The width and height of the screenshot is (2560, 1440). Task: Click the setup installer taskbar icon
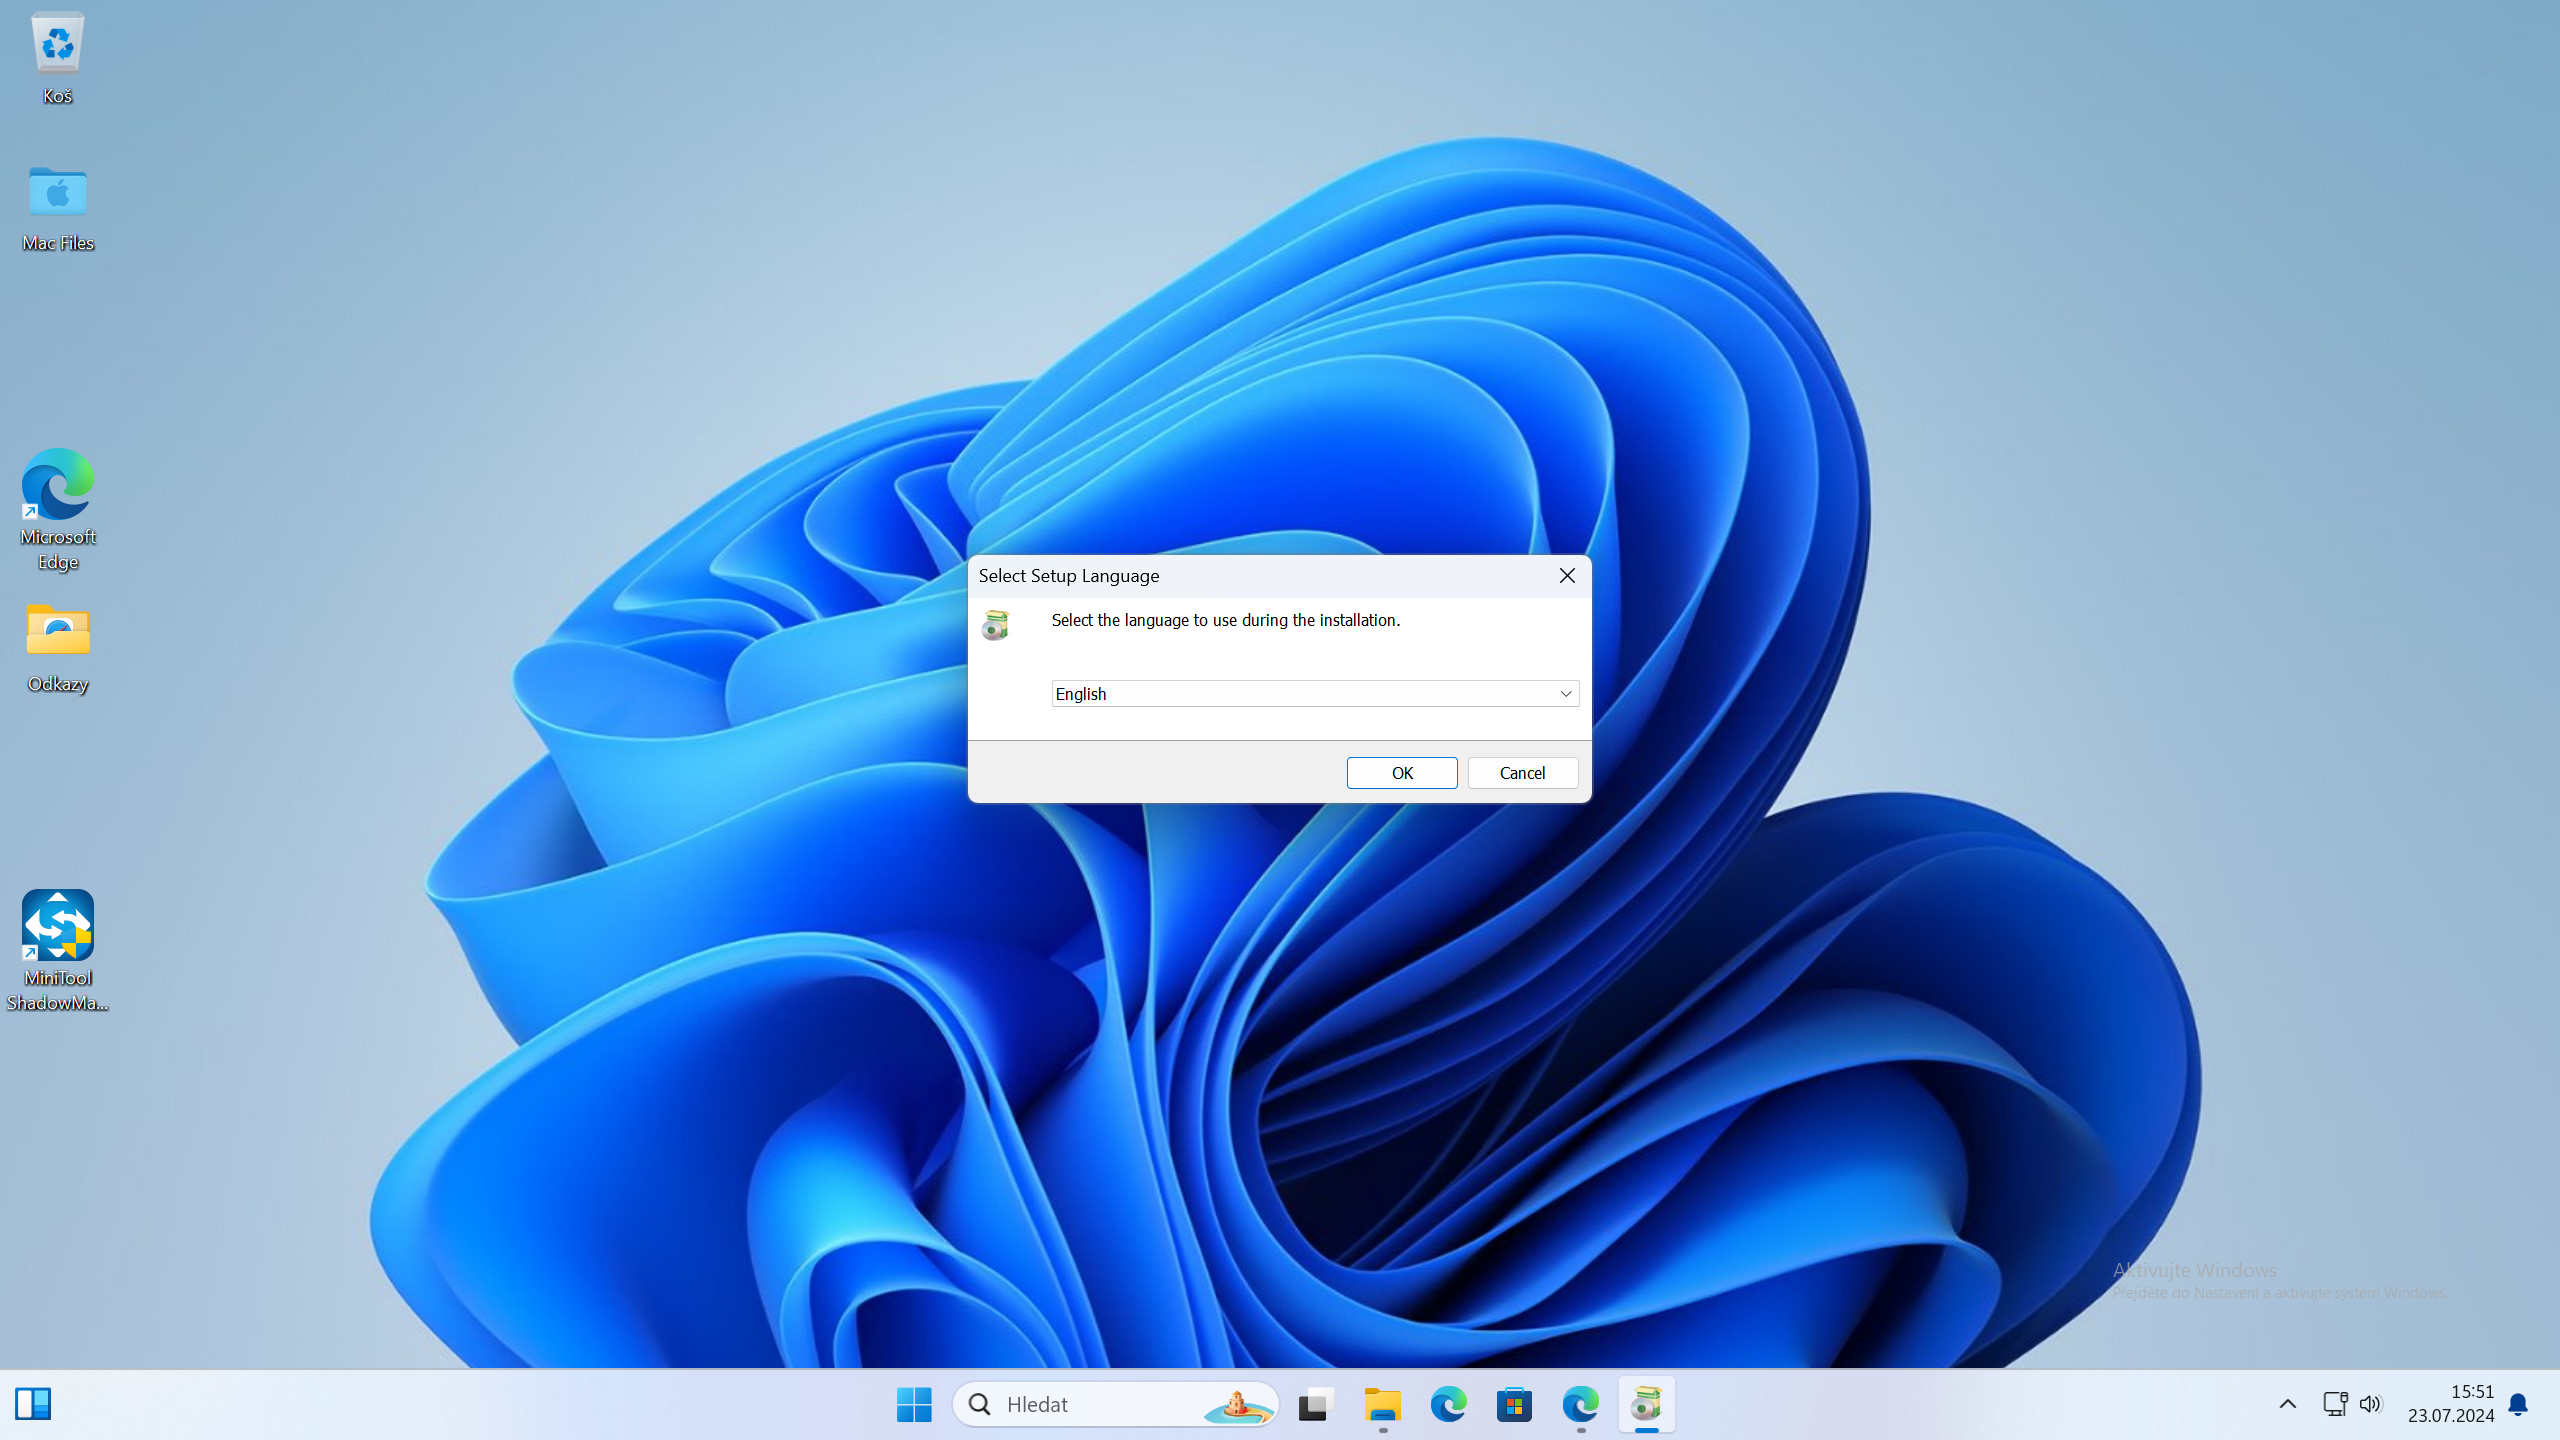[1646, 1404]
